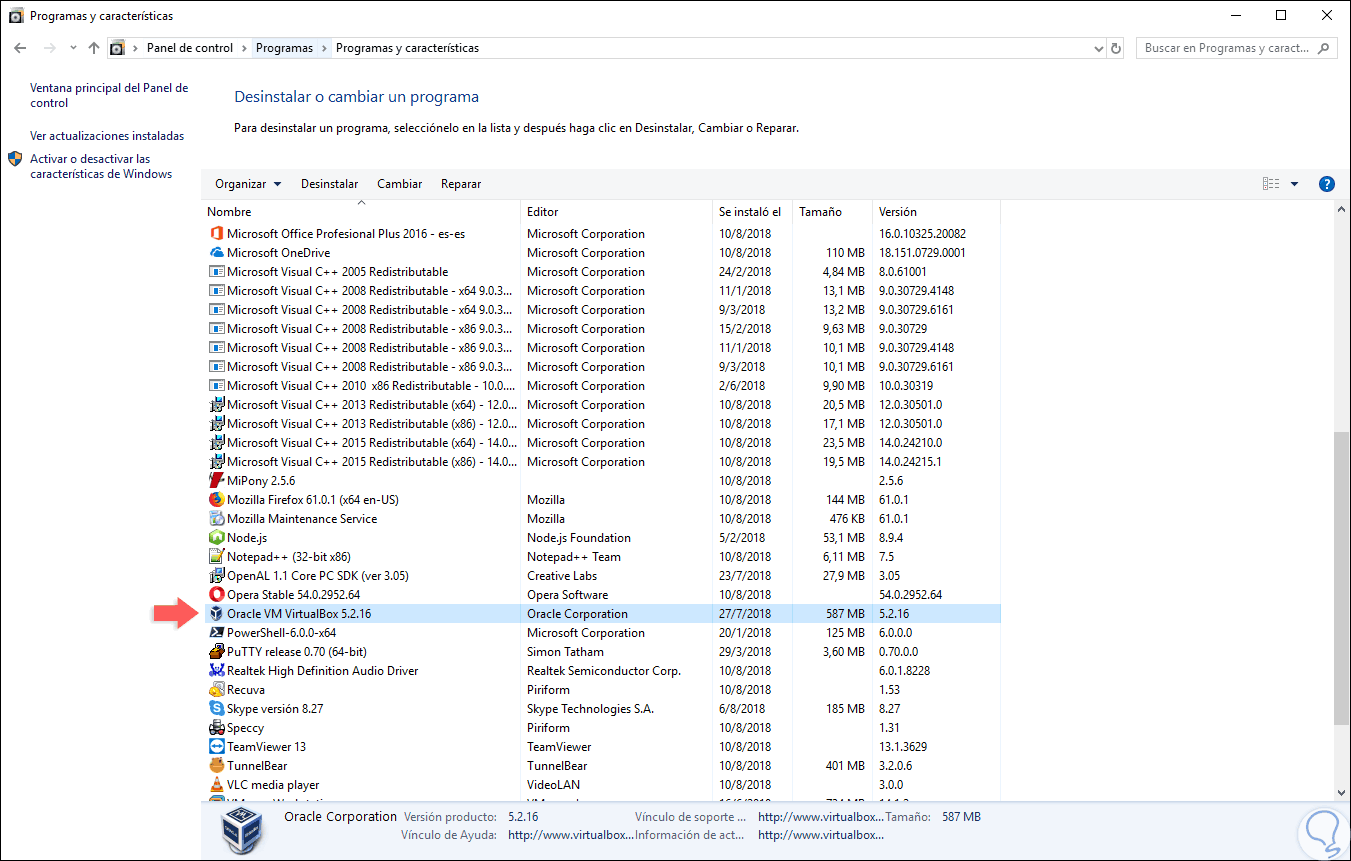Click the Oracle VM VirtualBox list icon
Screen dimensions: 1351x861
216,614
